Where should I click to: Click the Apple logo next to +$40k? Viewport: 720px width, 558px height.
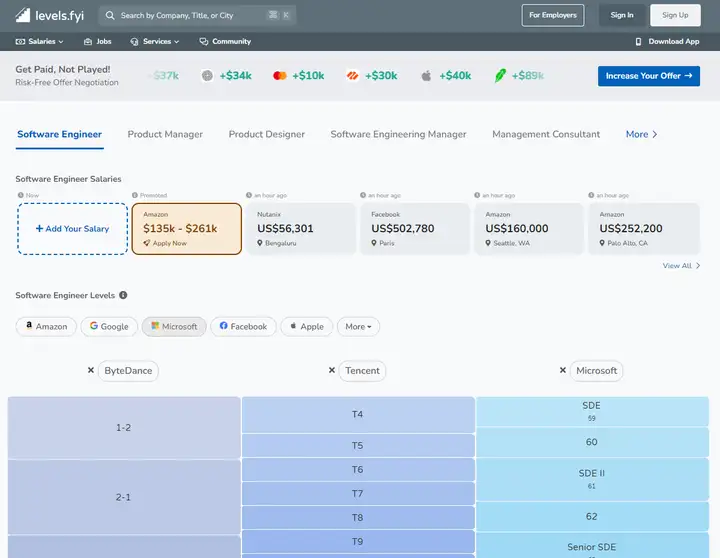(x=426, y=76)
